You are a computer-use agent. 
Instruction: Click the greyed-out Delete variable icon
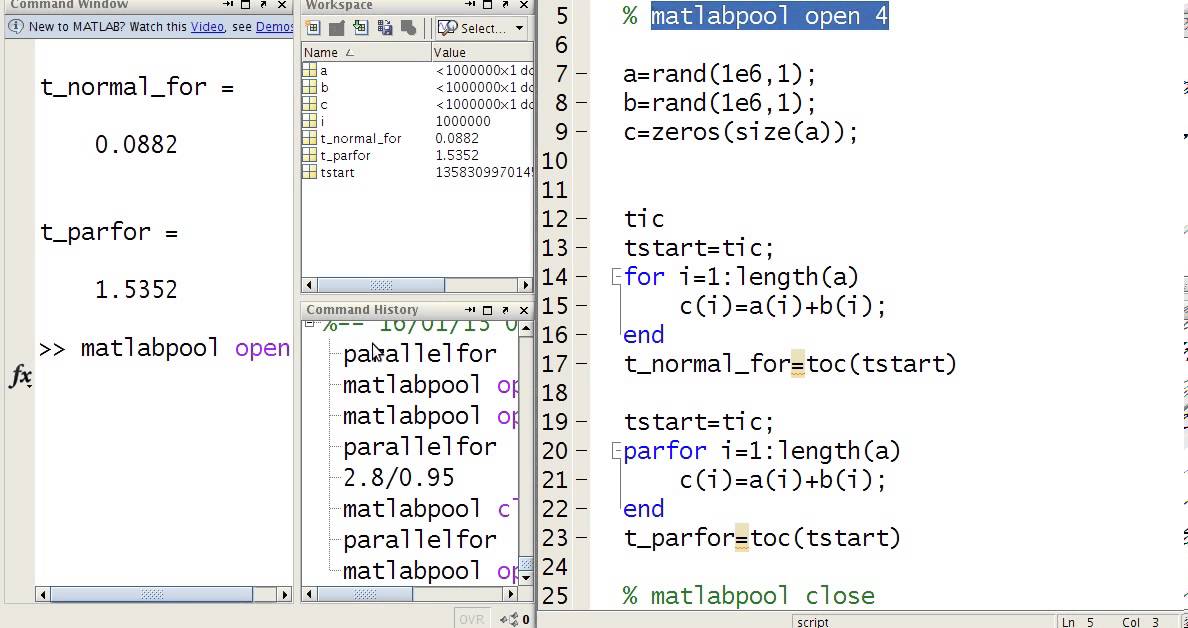[x=408, y=28]
